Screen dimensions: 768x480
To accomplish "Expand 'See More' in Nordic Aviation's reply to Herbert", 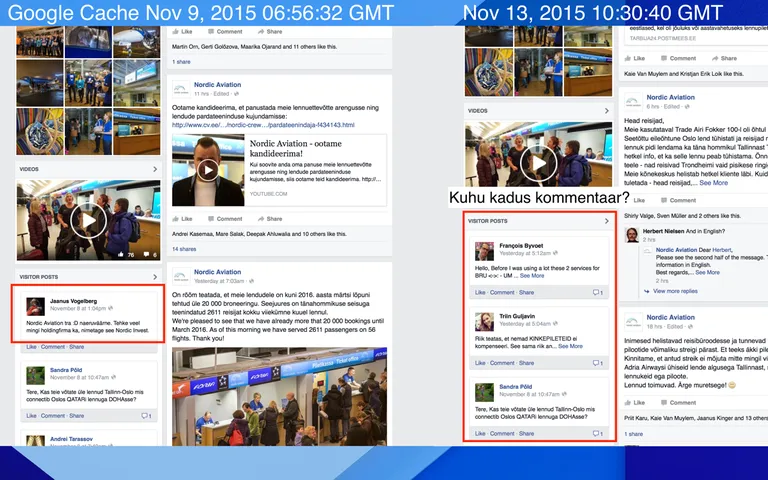I will pos(708,272).
